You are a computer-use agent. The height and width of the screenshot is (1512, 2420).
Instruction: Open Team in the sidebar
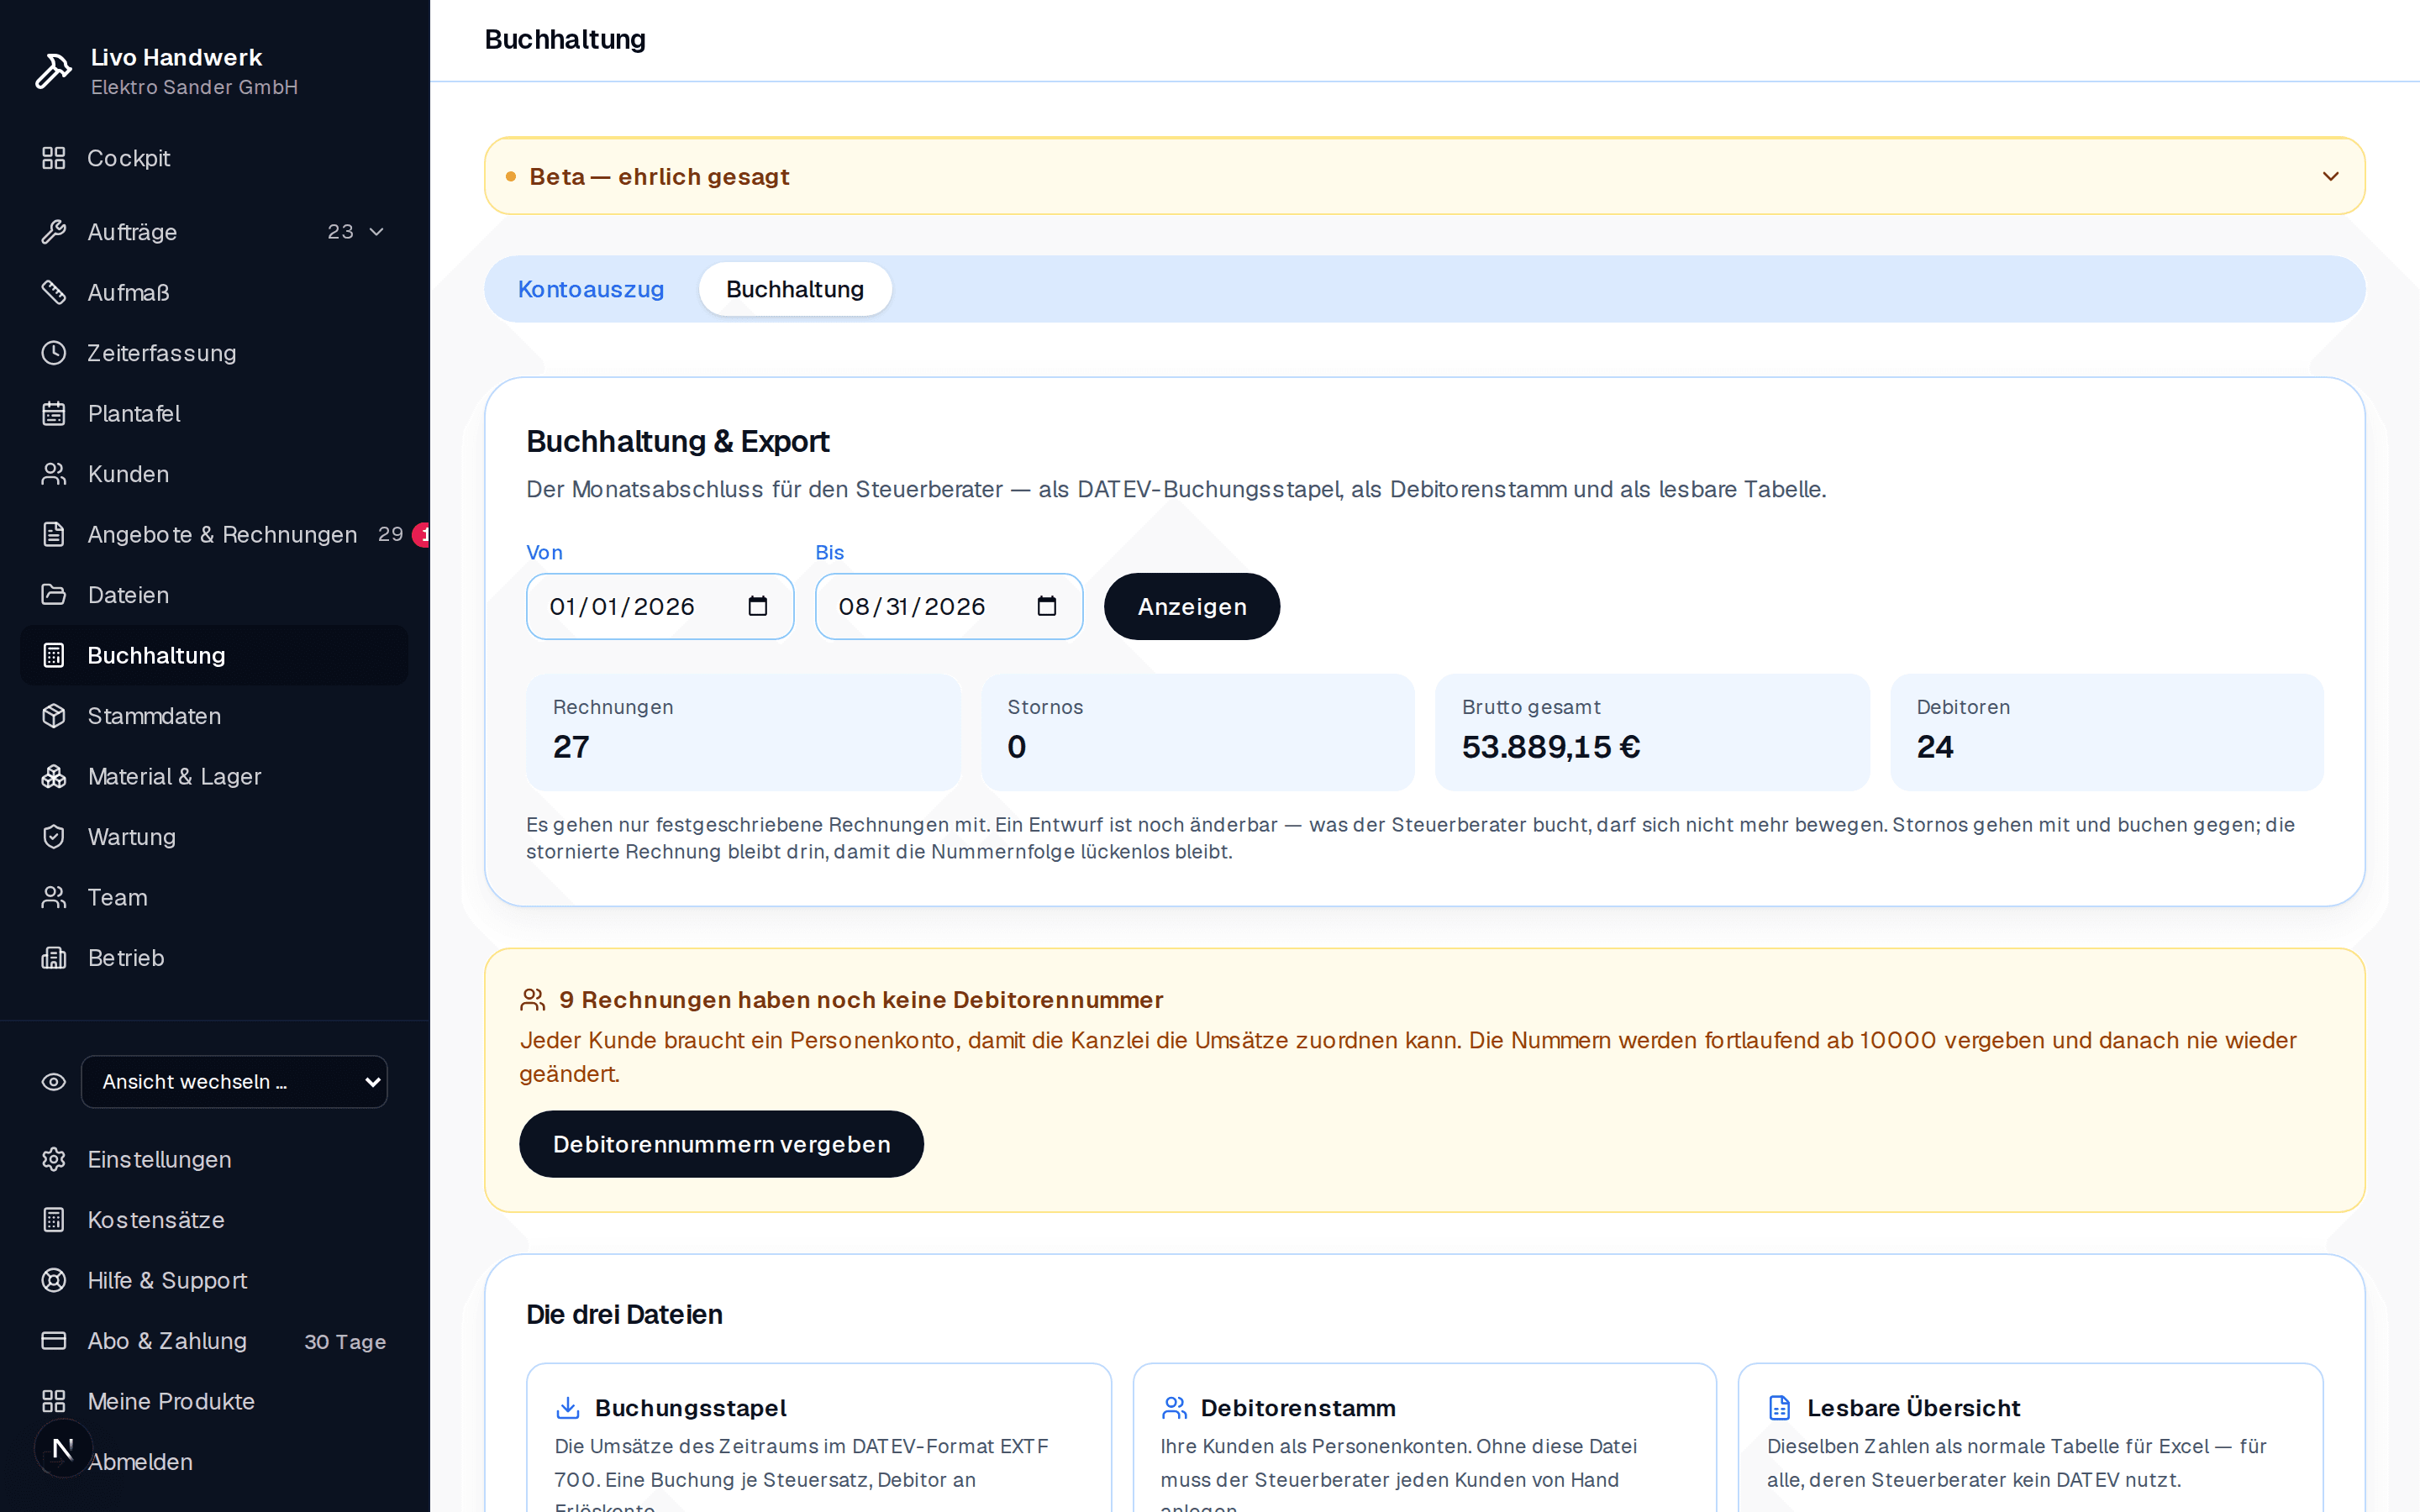tap(214, 897)
